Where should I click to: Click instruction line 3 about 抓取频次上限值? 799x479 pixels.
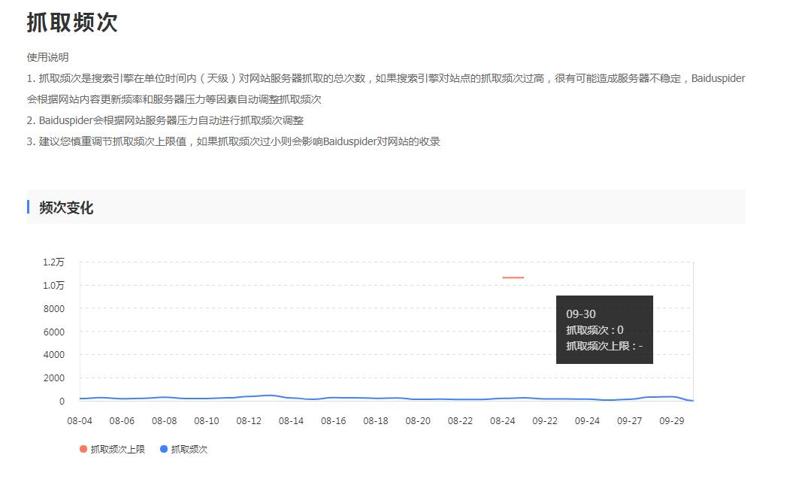pos(233,141)
